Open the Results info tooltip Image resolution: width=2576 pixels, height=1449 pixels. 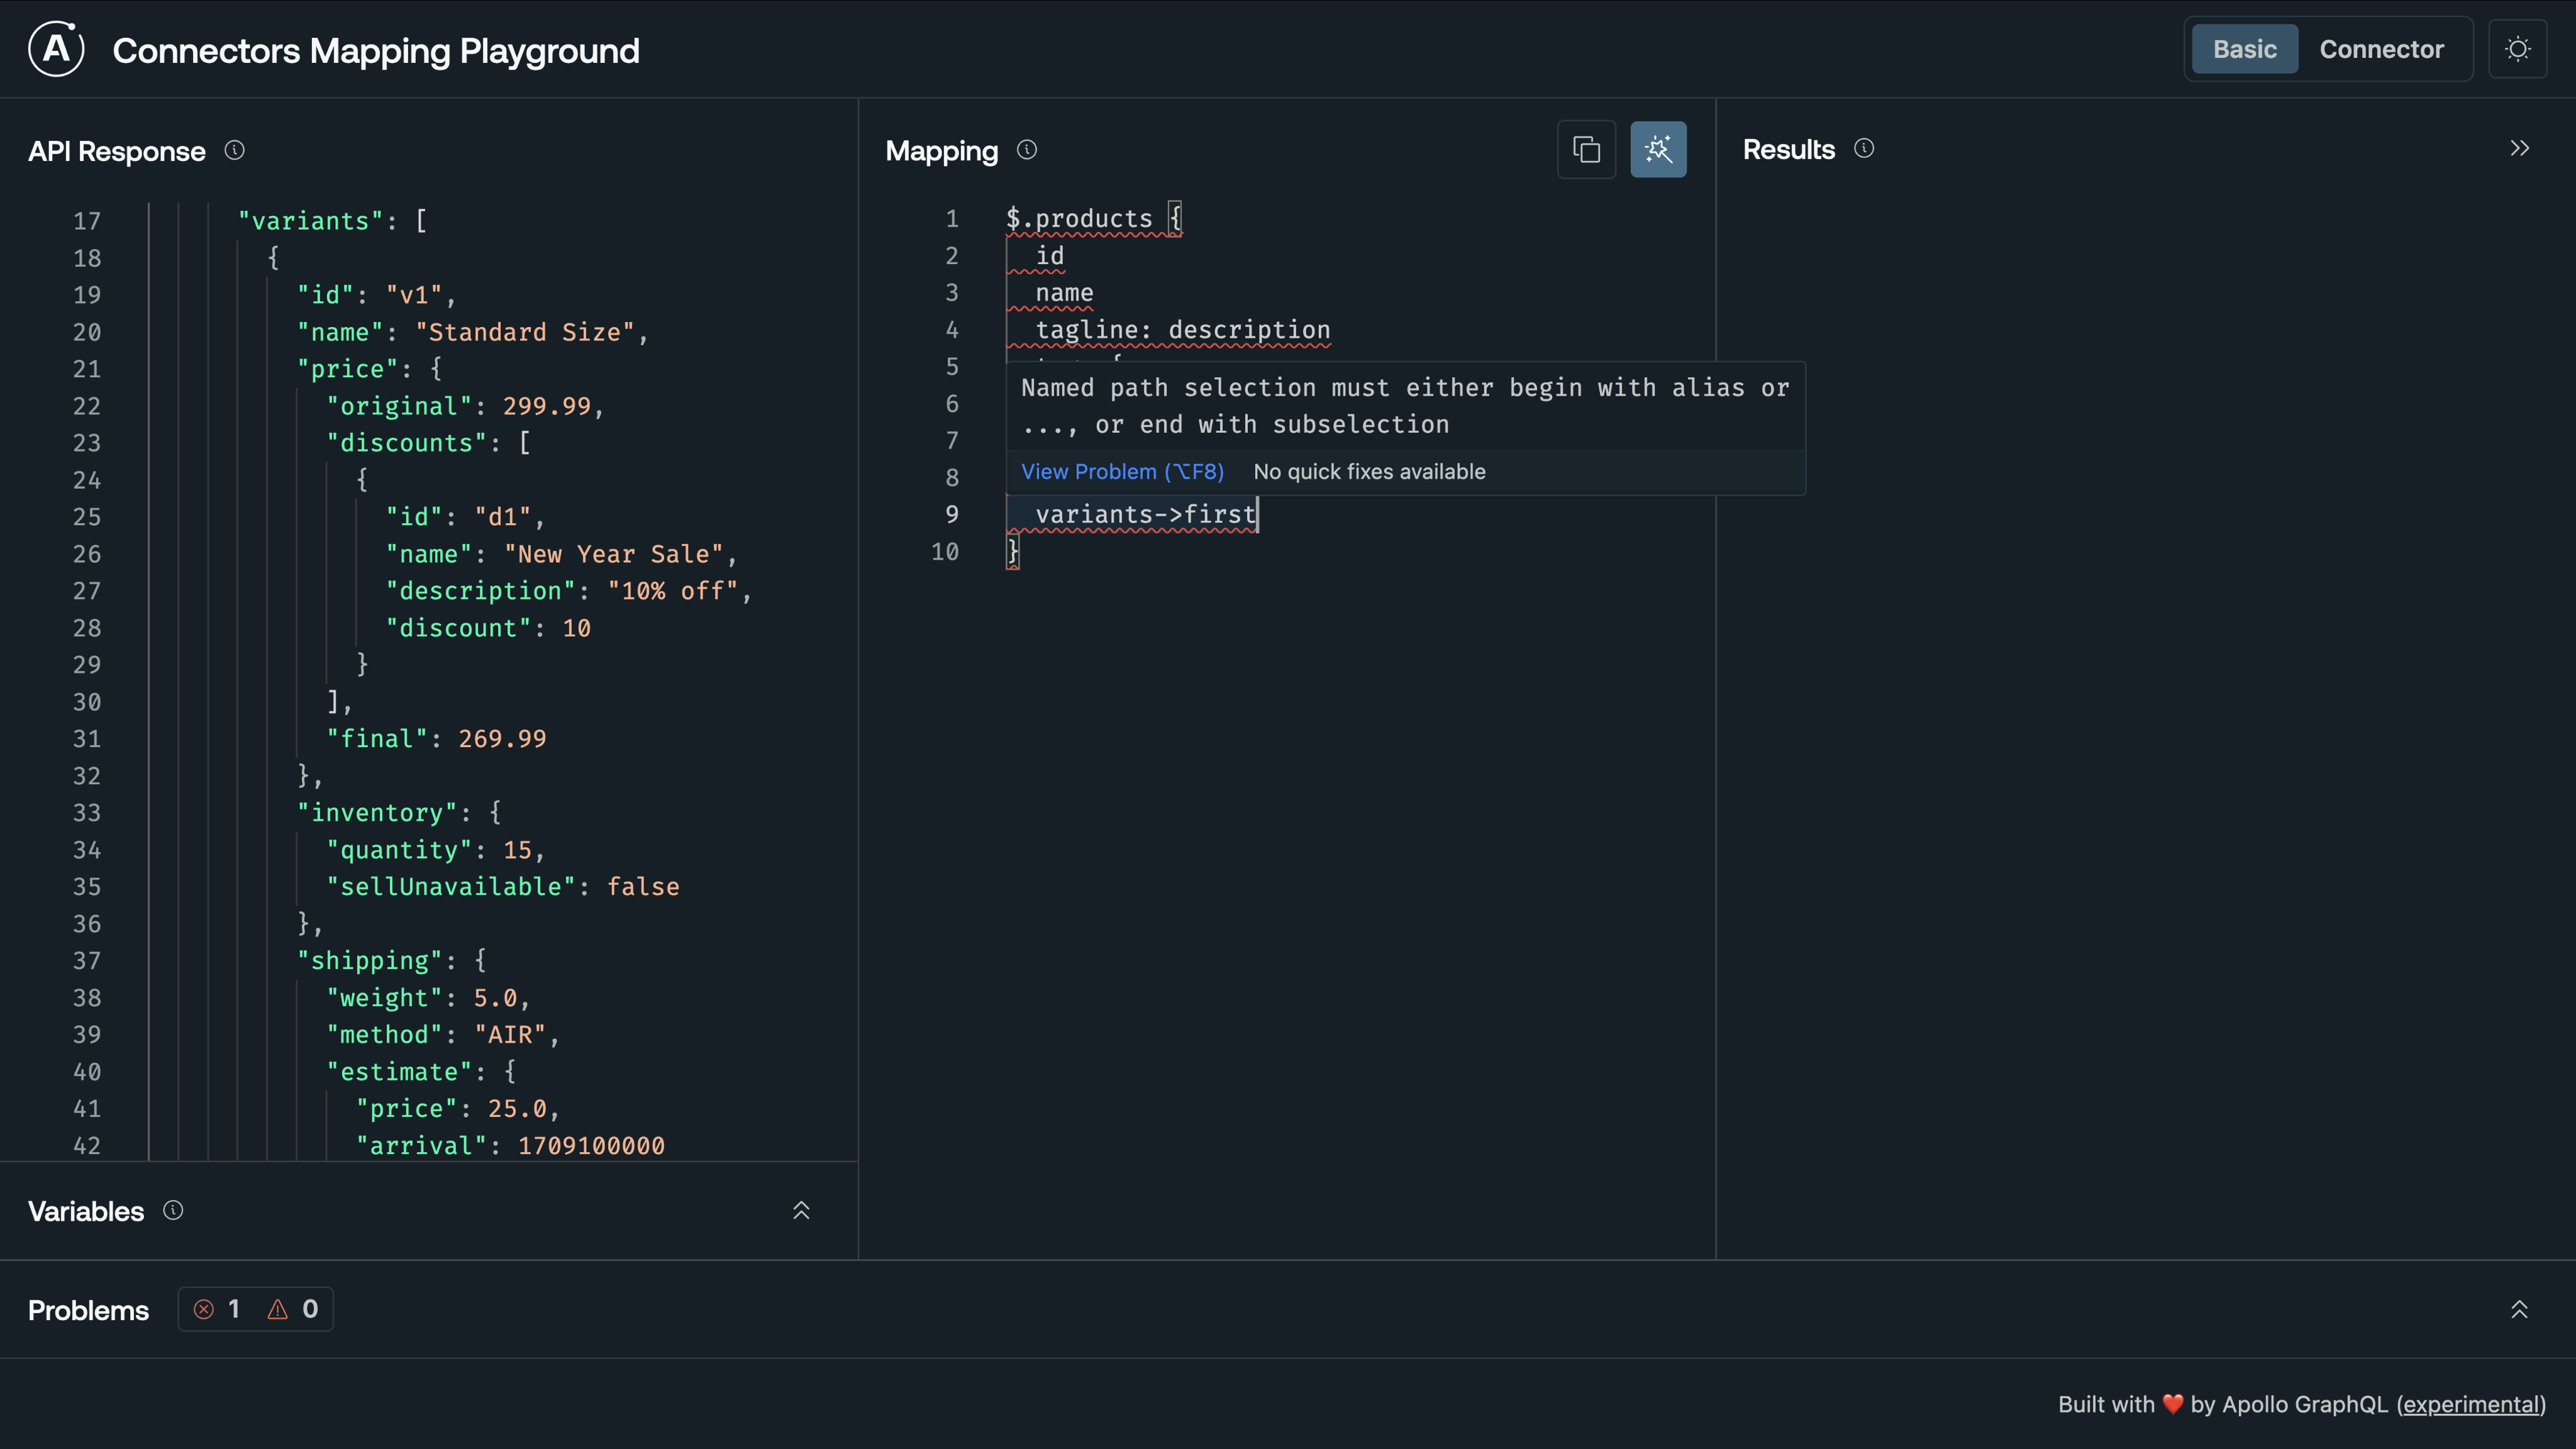point(1864,148)
